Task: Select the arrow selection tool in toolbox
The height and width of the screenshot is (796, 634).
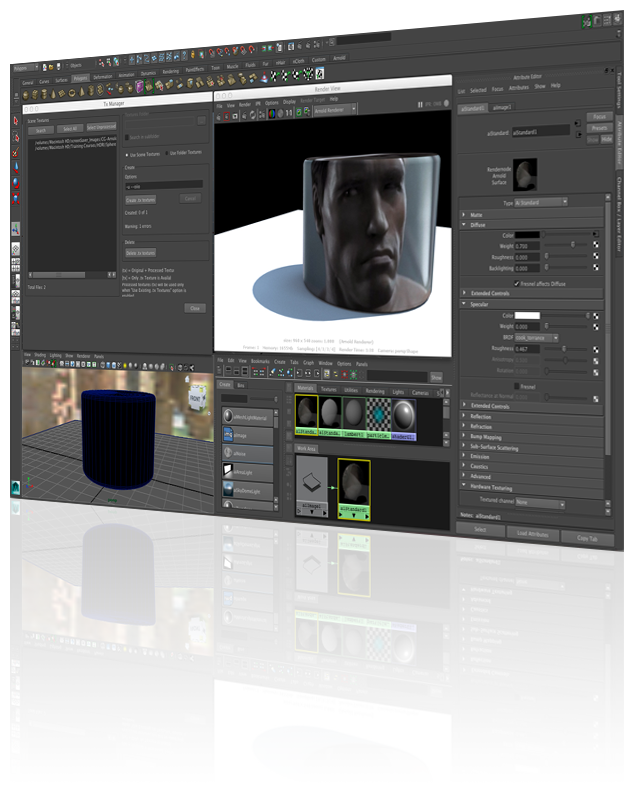Action: [x=16, y=120]
